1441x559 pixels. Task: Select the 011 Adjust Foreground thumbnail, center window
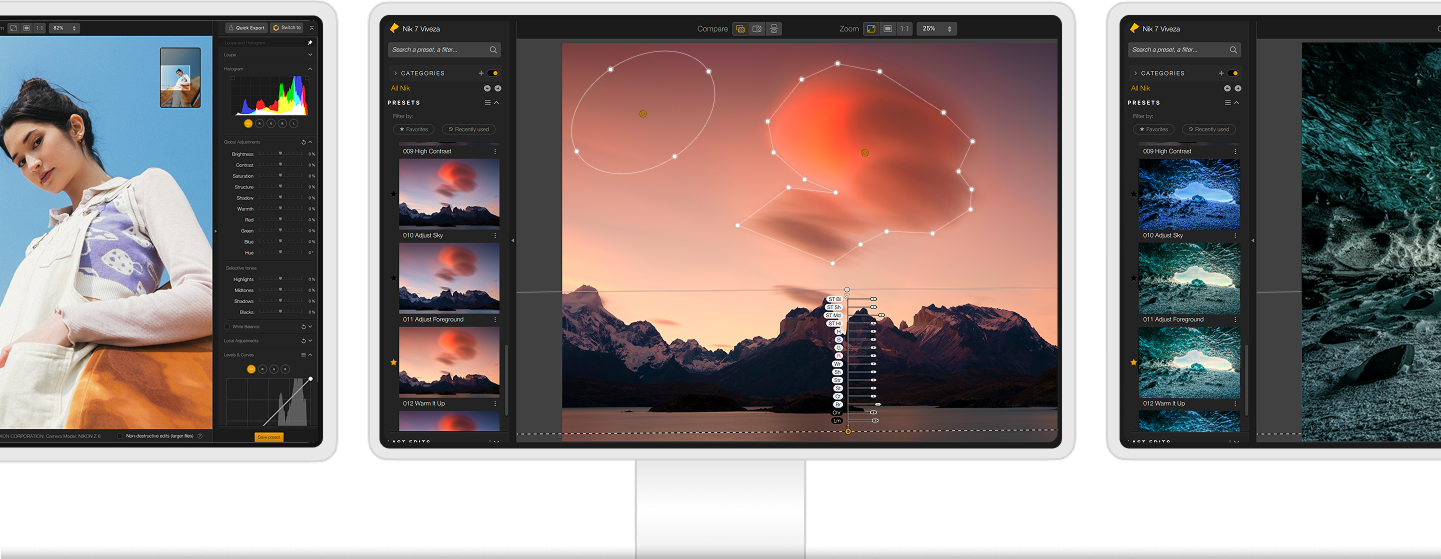(x=449, y=277)
